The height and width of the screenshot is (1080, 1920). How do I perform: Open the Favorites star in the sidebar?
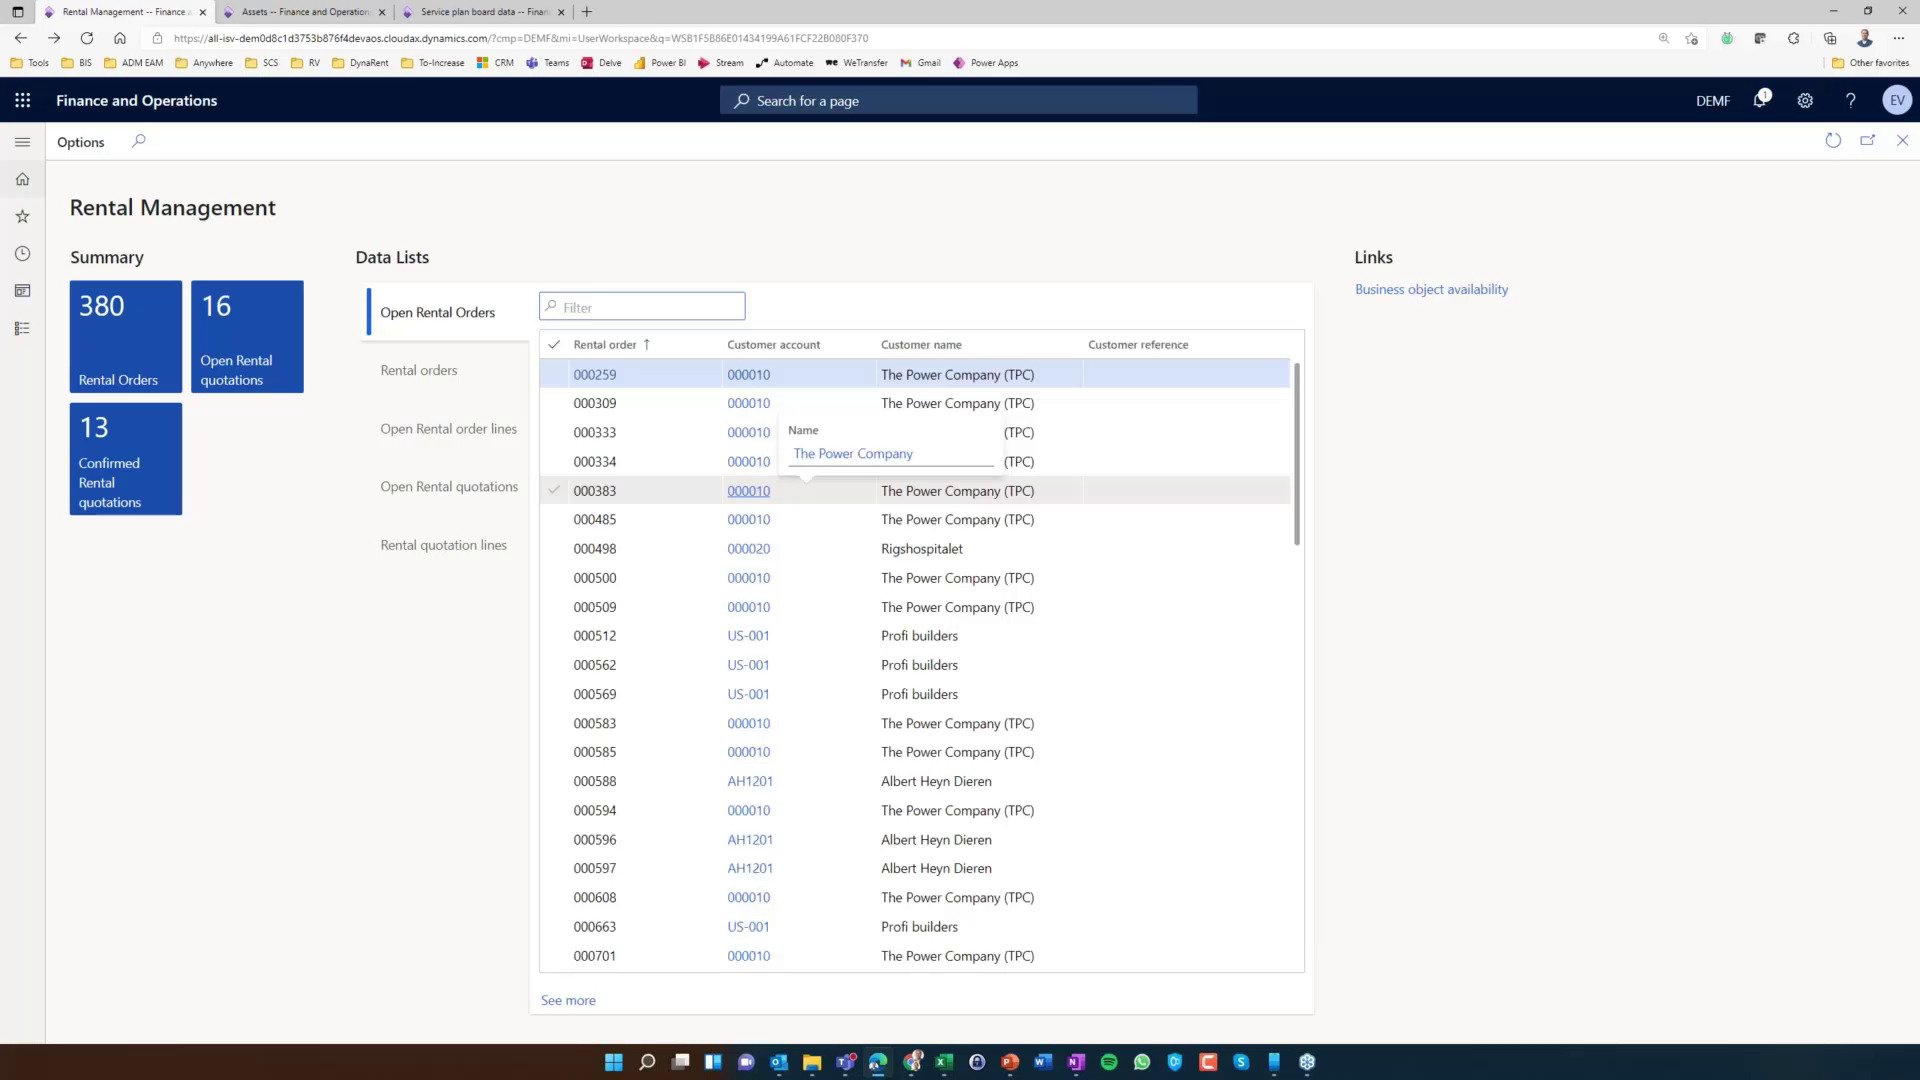(22, 216)
